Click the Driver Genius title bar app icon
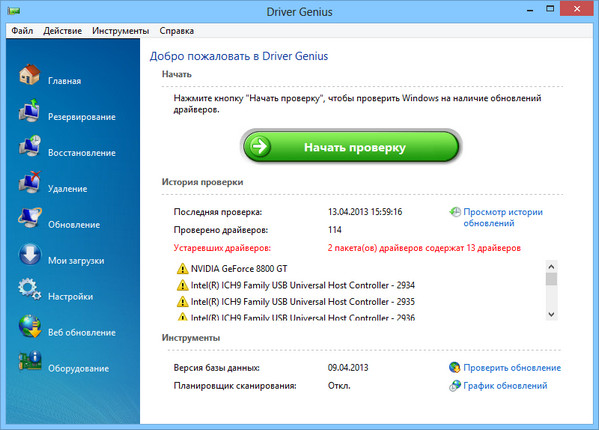Image resolution: width=599 pixels, height=430 pixels. tap(13, 11)
